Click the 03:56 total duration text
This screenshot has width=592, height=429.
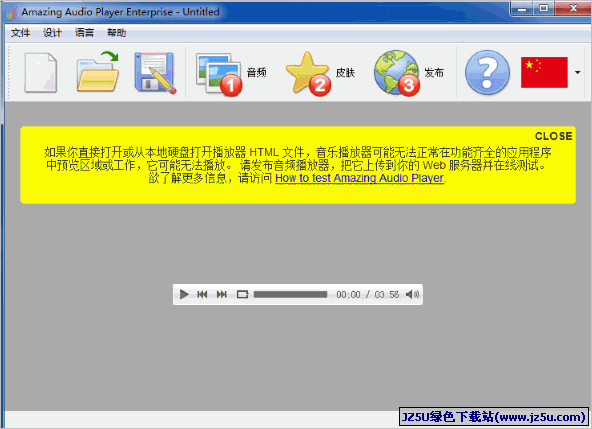pos(387,294)
